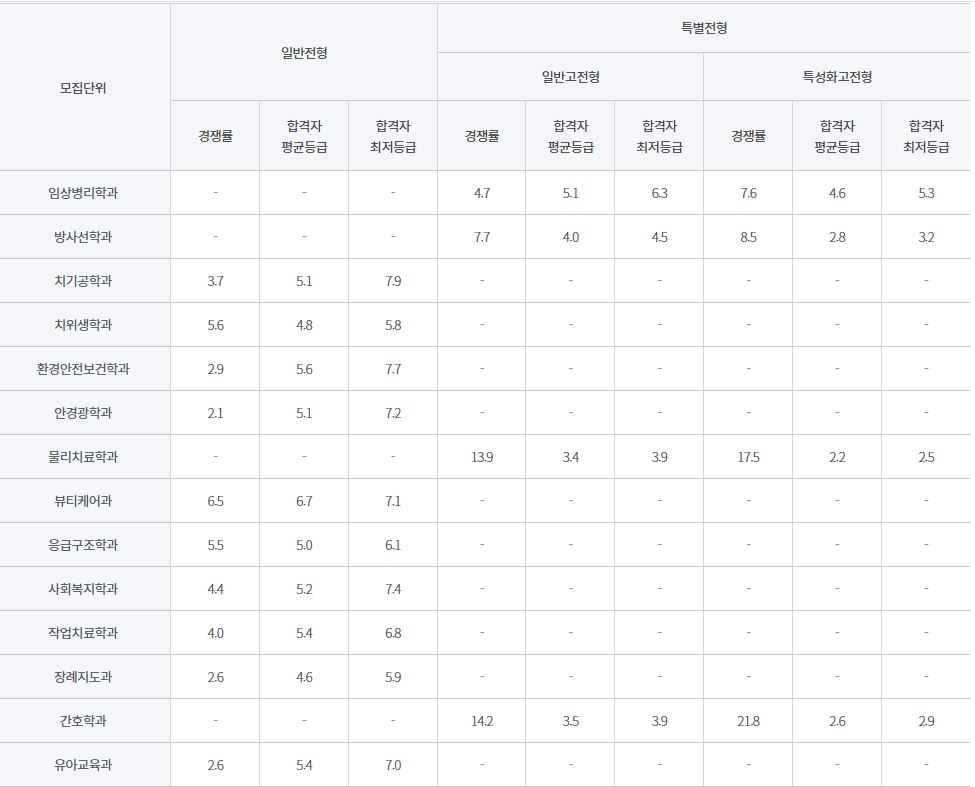Viewport: 975px width, 787px height.
Task: Select 7.2 in the 안경광학과 row
Action: pyautogui.click(x=393, y=413)
